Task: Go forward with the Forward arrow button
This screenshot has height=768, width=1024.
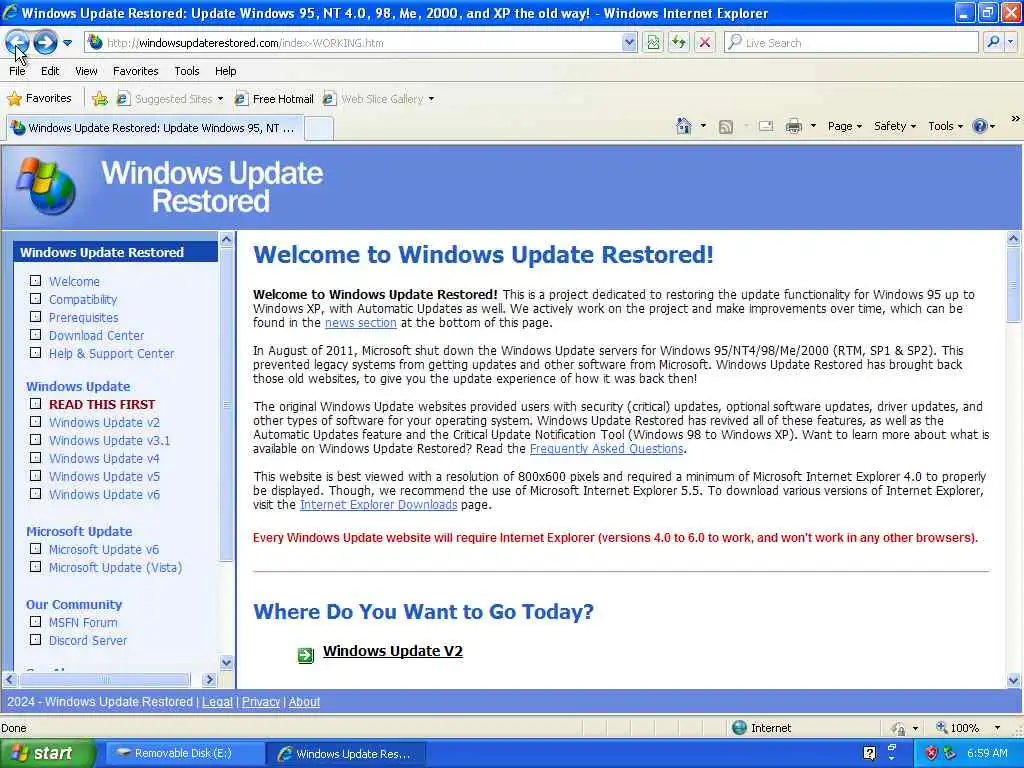Action: click(x=45, y=43)
